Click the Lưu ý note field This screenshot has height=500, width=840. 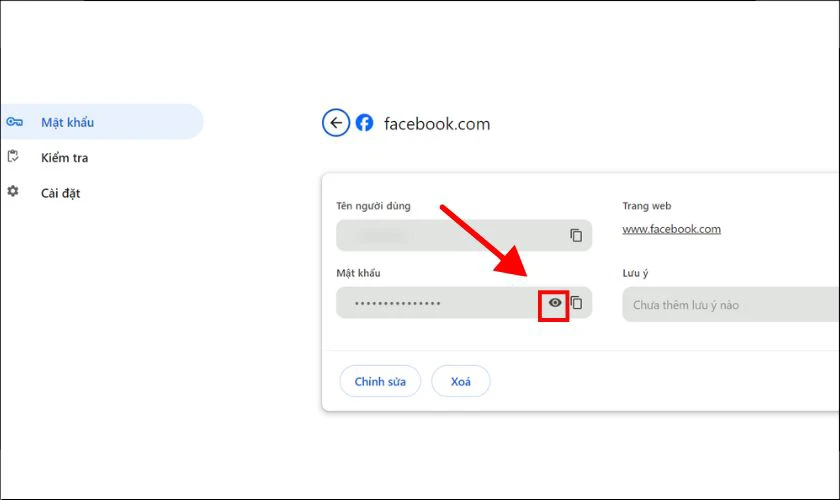[731, 304]
